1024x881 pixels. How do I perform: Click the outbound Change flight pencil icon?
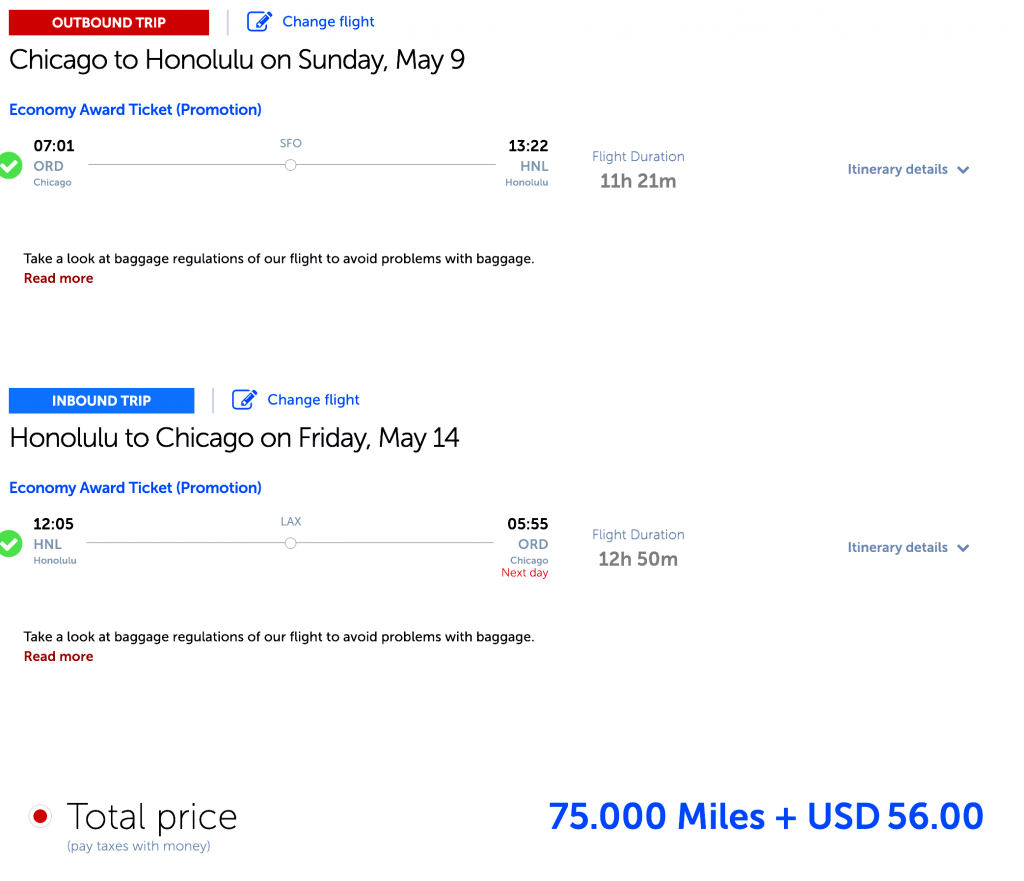tap(259, 22)
